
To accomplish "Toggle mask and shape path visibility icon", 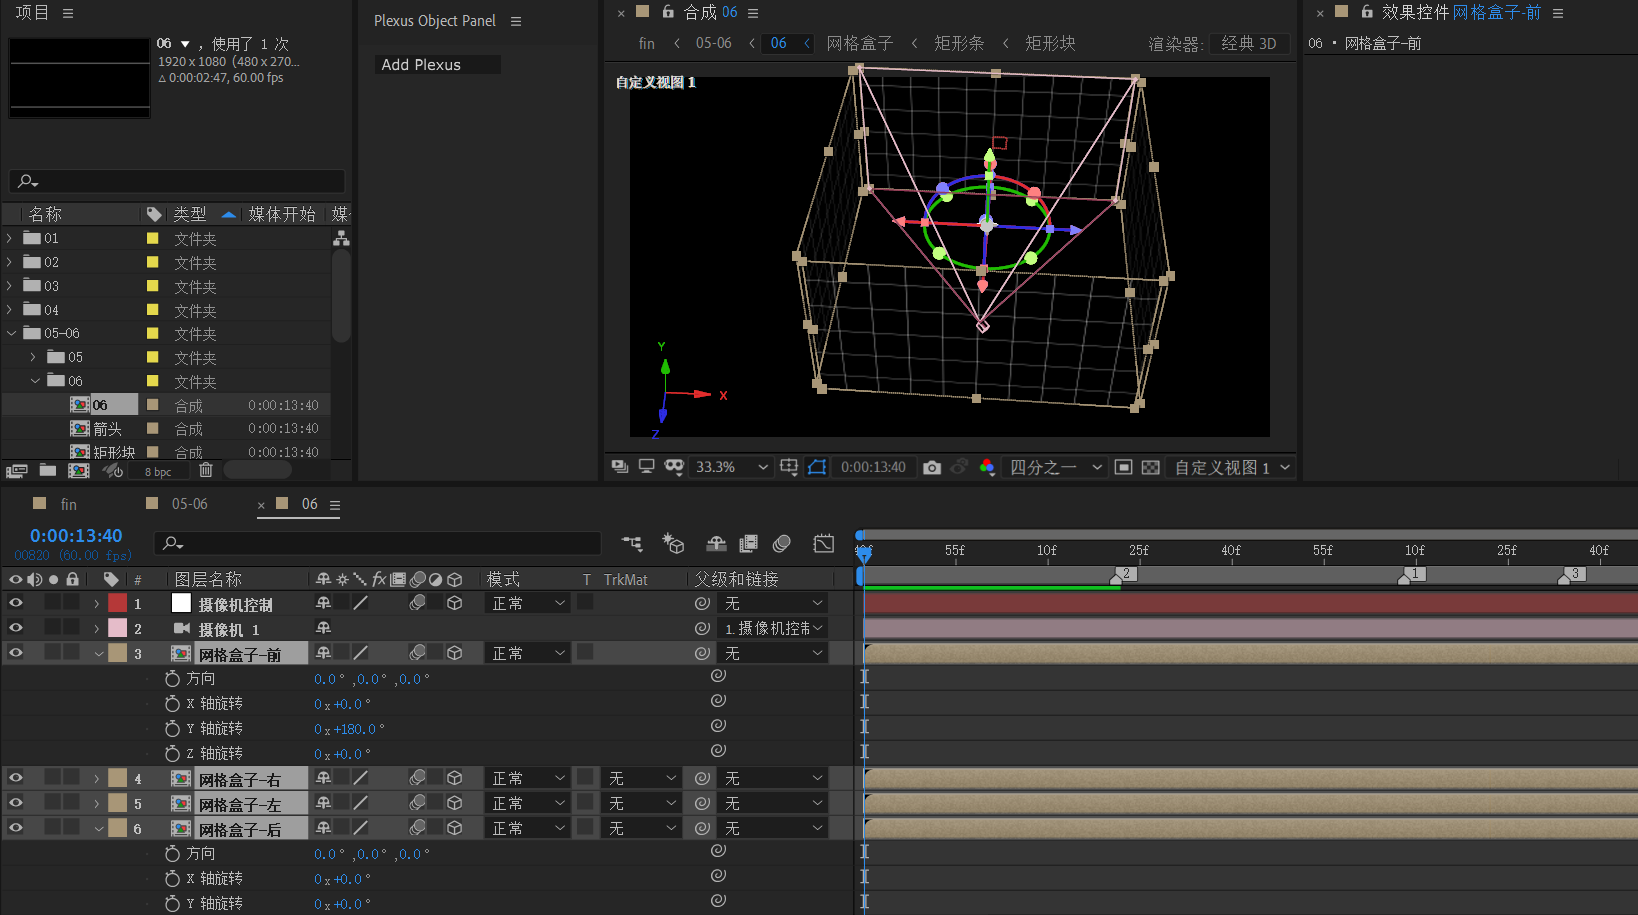I will tap(817, 467).
